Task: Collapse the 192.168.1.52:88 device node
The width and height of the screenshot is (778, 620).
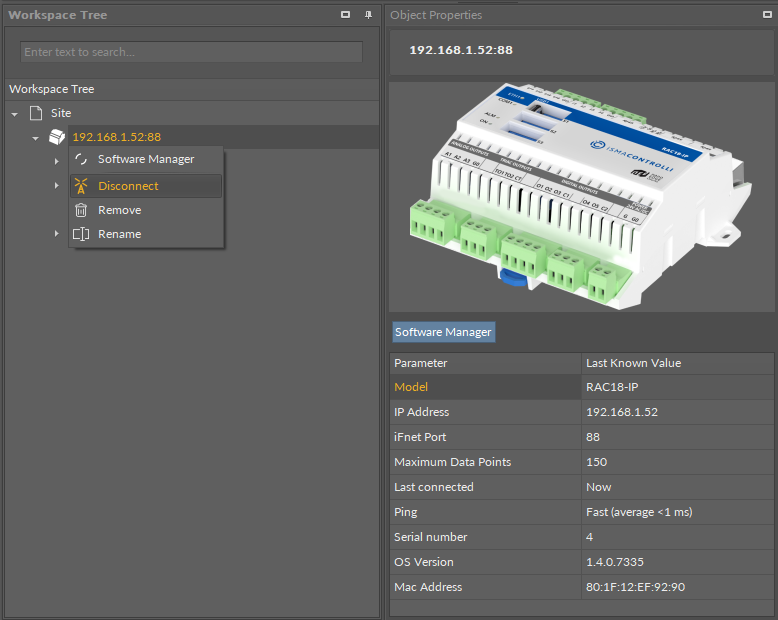Action: [x=35, y=138]
